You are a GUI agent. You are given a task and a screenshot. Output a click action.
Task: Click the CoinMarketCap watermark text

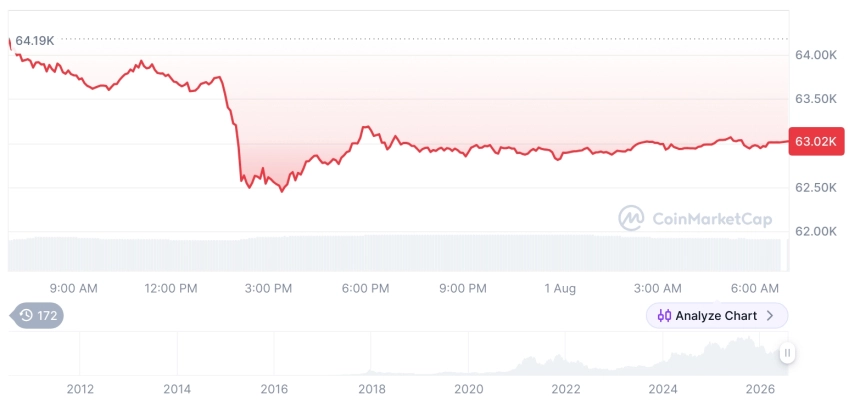(x=712, y=219)
